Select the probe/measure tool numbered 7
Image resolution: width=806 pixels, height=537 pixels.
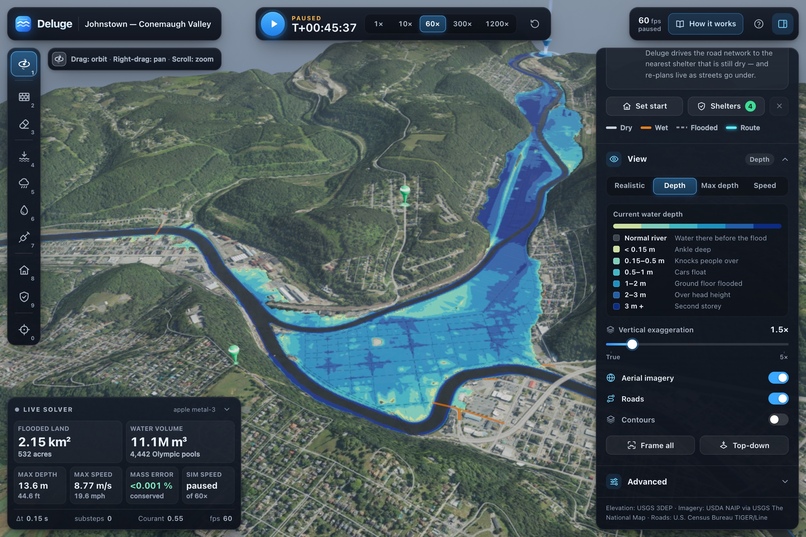pos(24,237)
